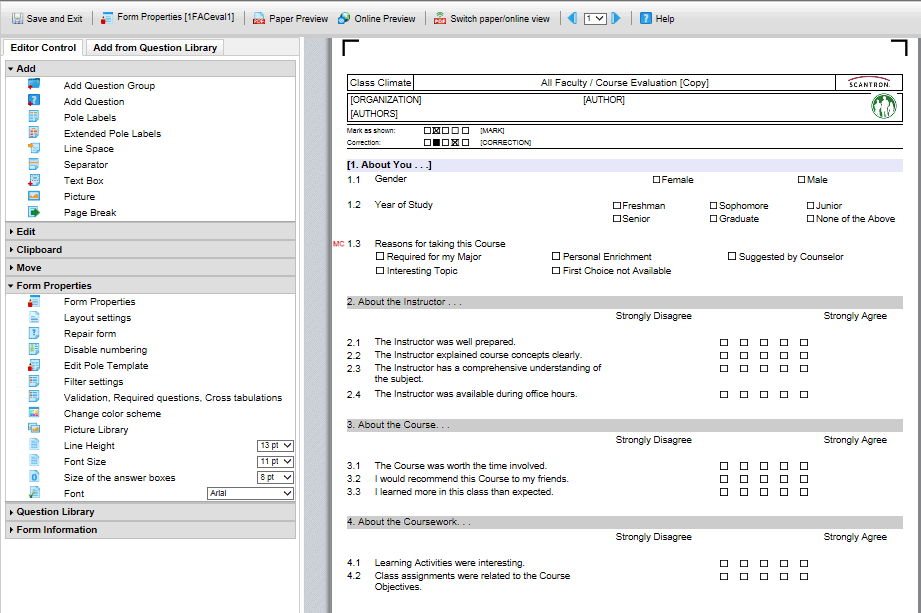The image size is (921, 613).
Task: Click the Add Question icon
Action: tap(34, 100)
